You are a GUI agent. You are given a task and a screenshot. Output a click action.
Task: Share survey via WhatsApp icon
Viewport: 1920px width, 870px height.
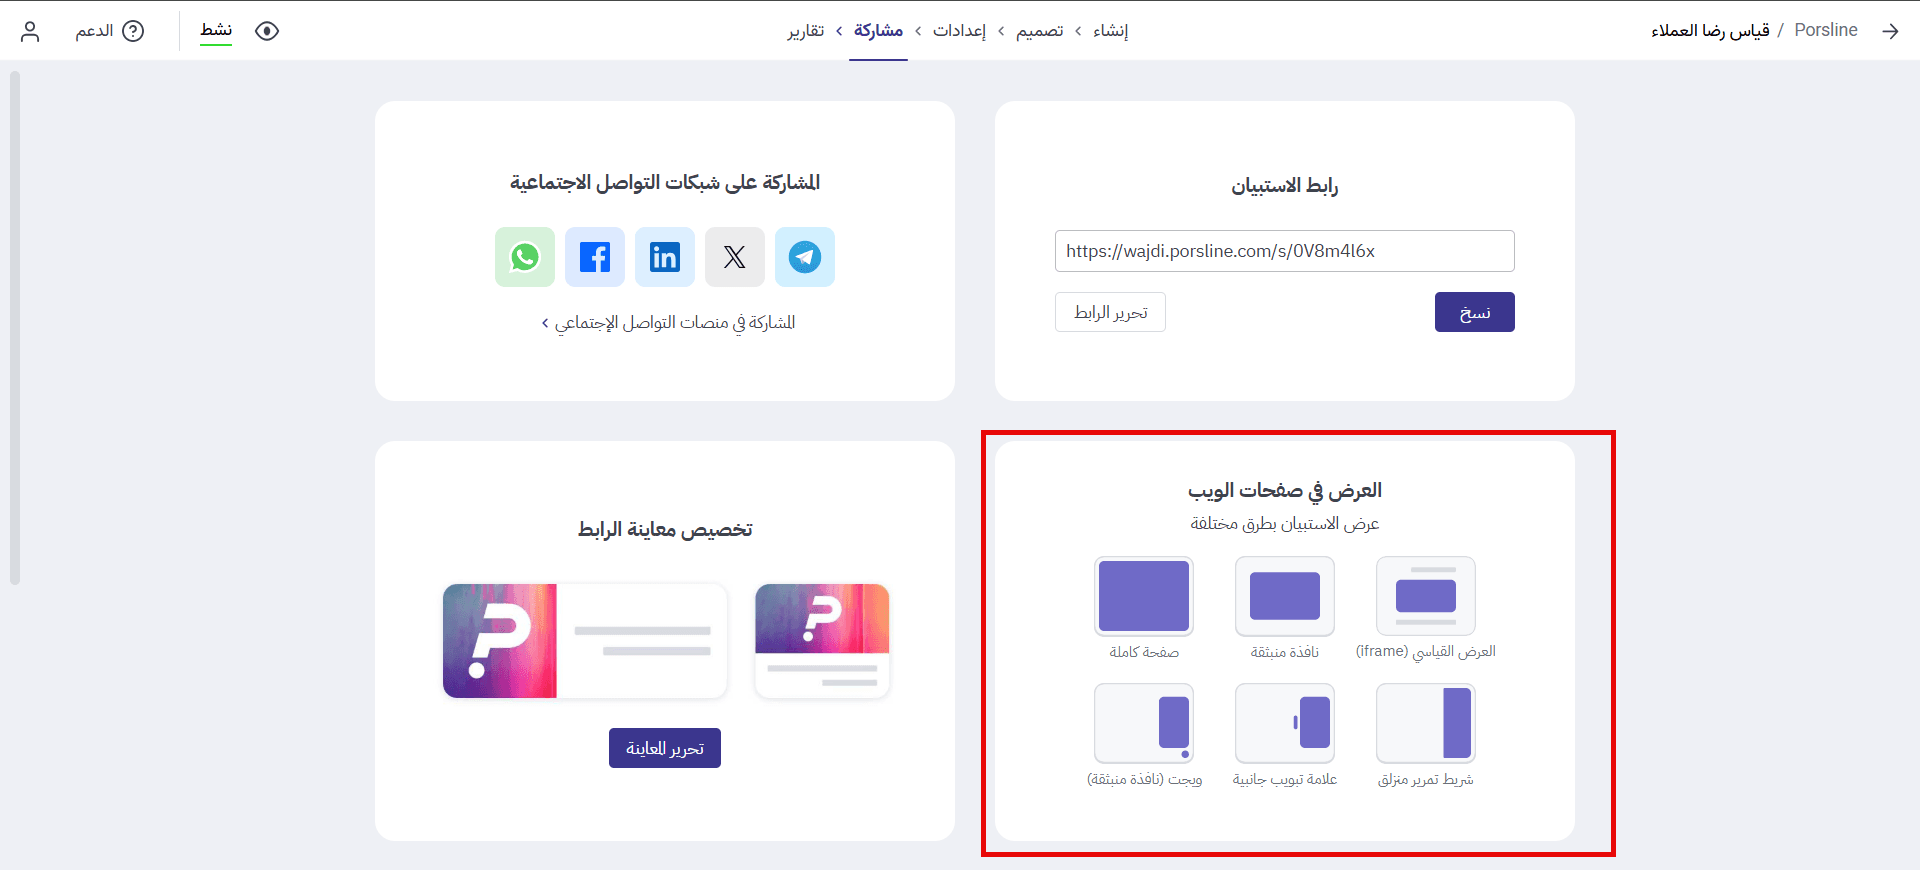(x=525, y=257)
